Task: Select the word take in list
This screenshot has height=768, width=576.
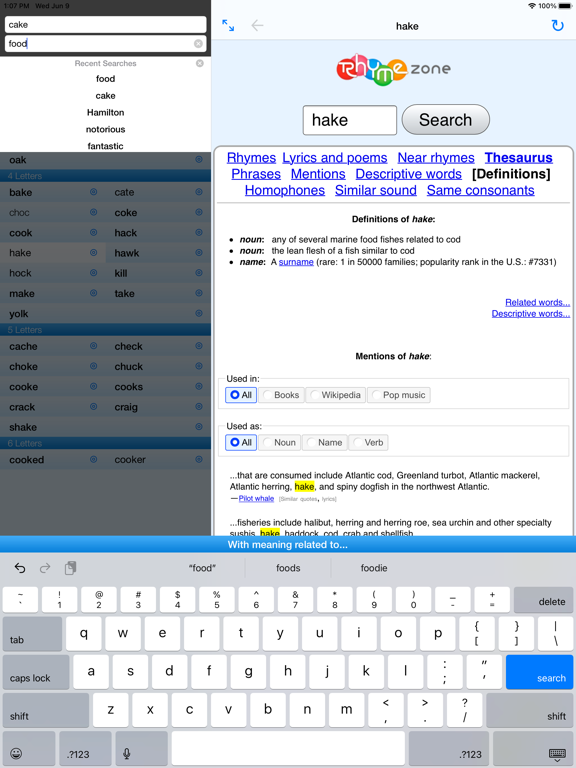Action: point(124,293)
